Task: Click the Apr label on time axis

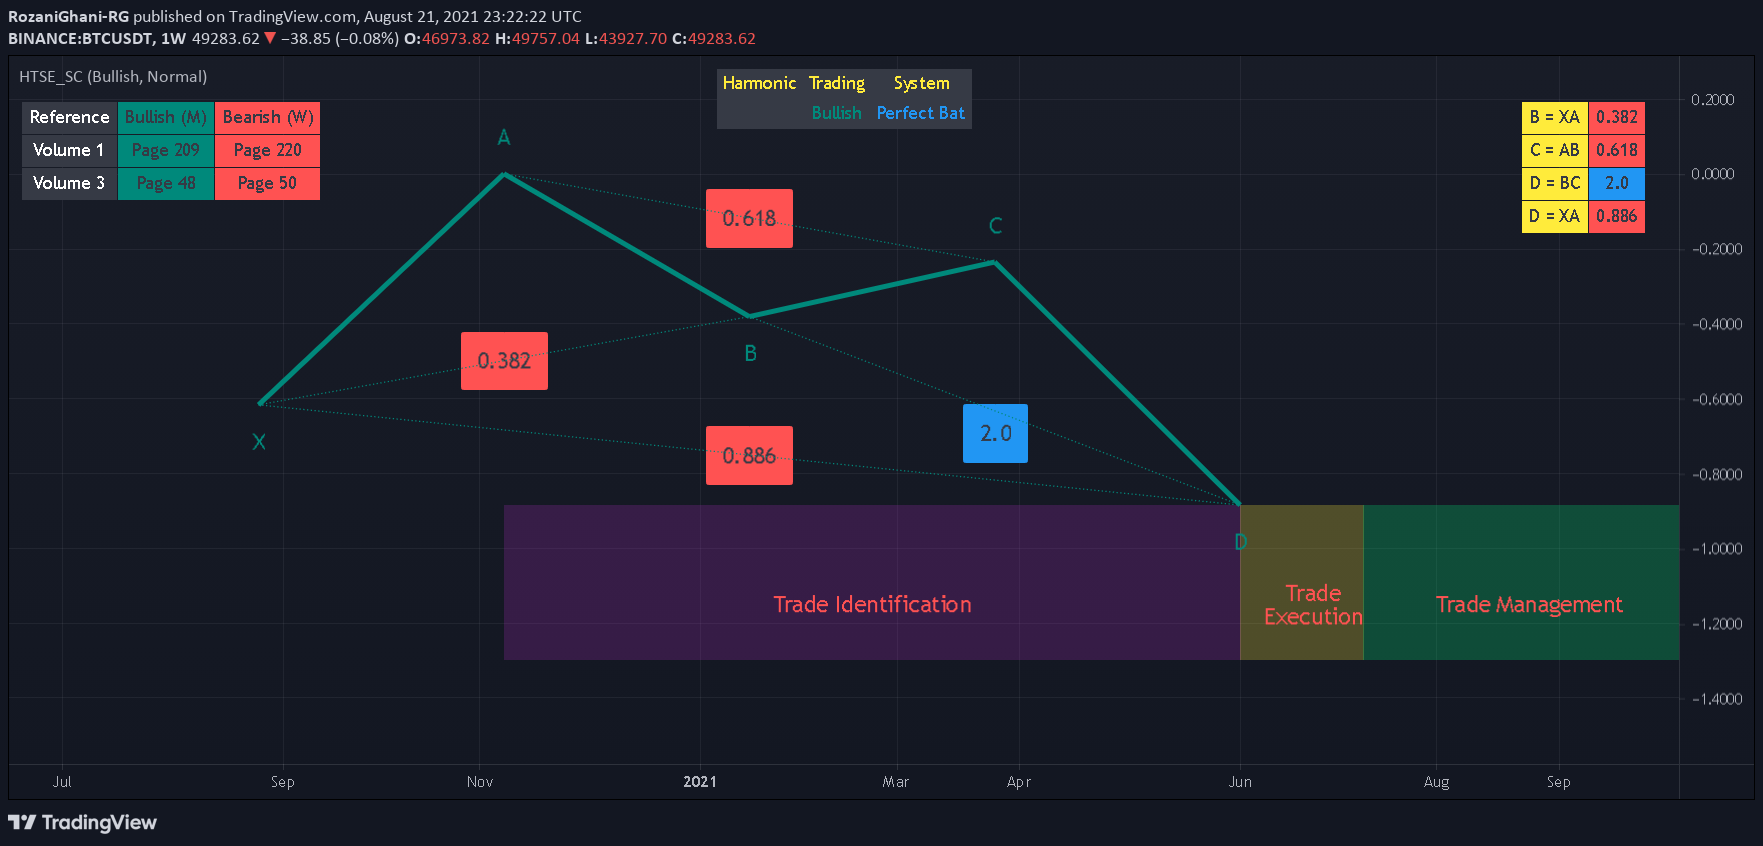Action: click(x=1019, y=782)
